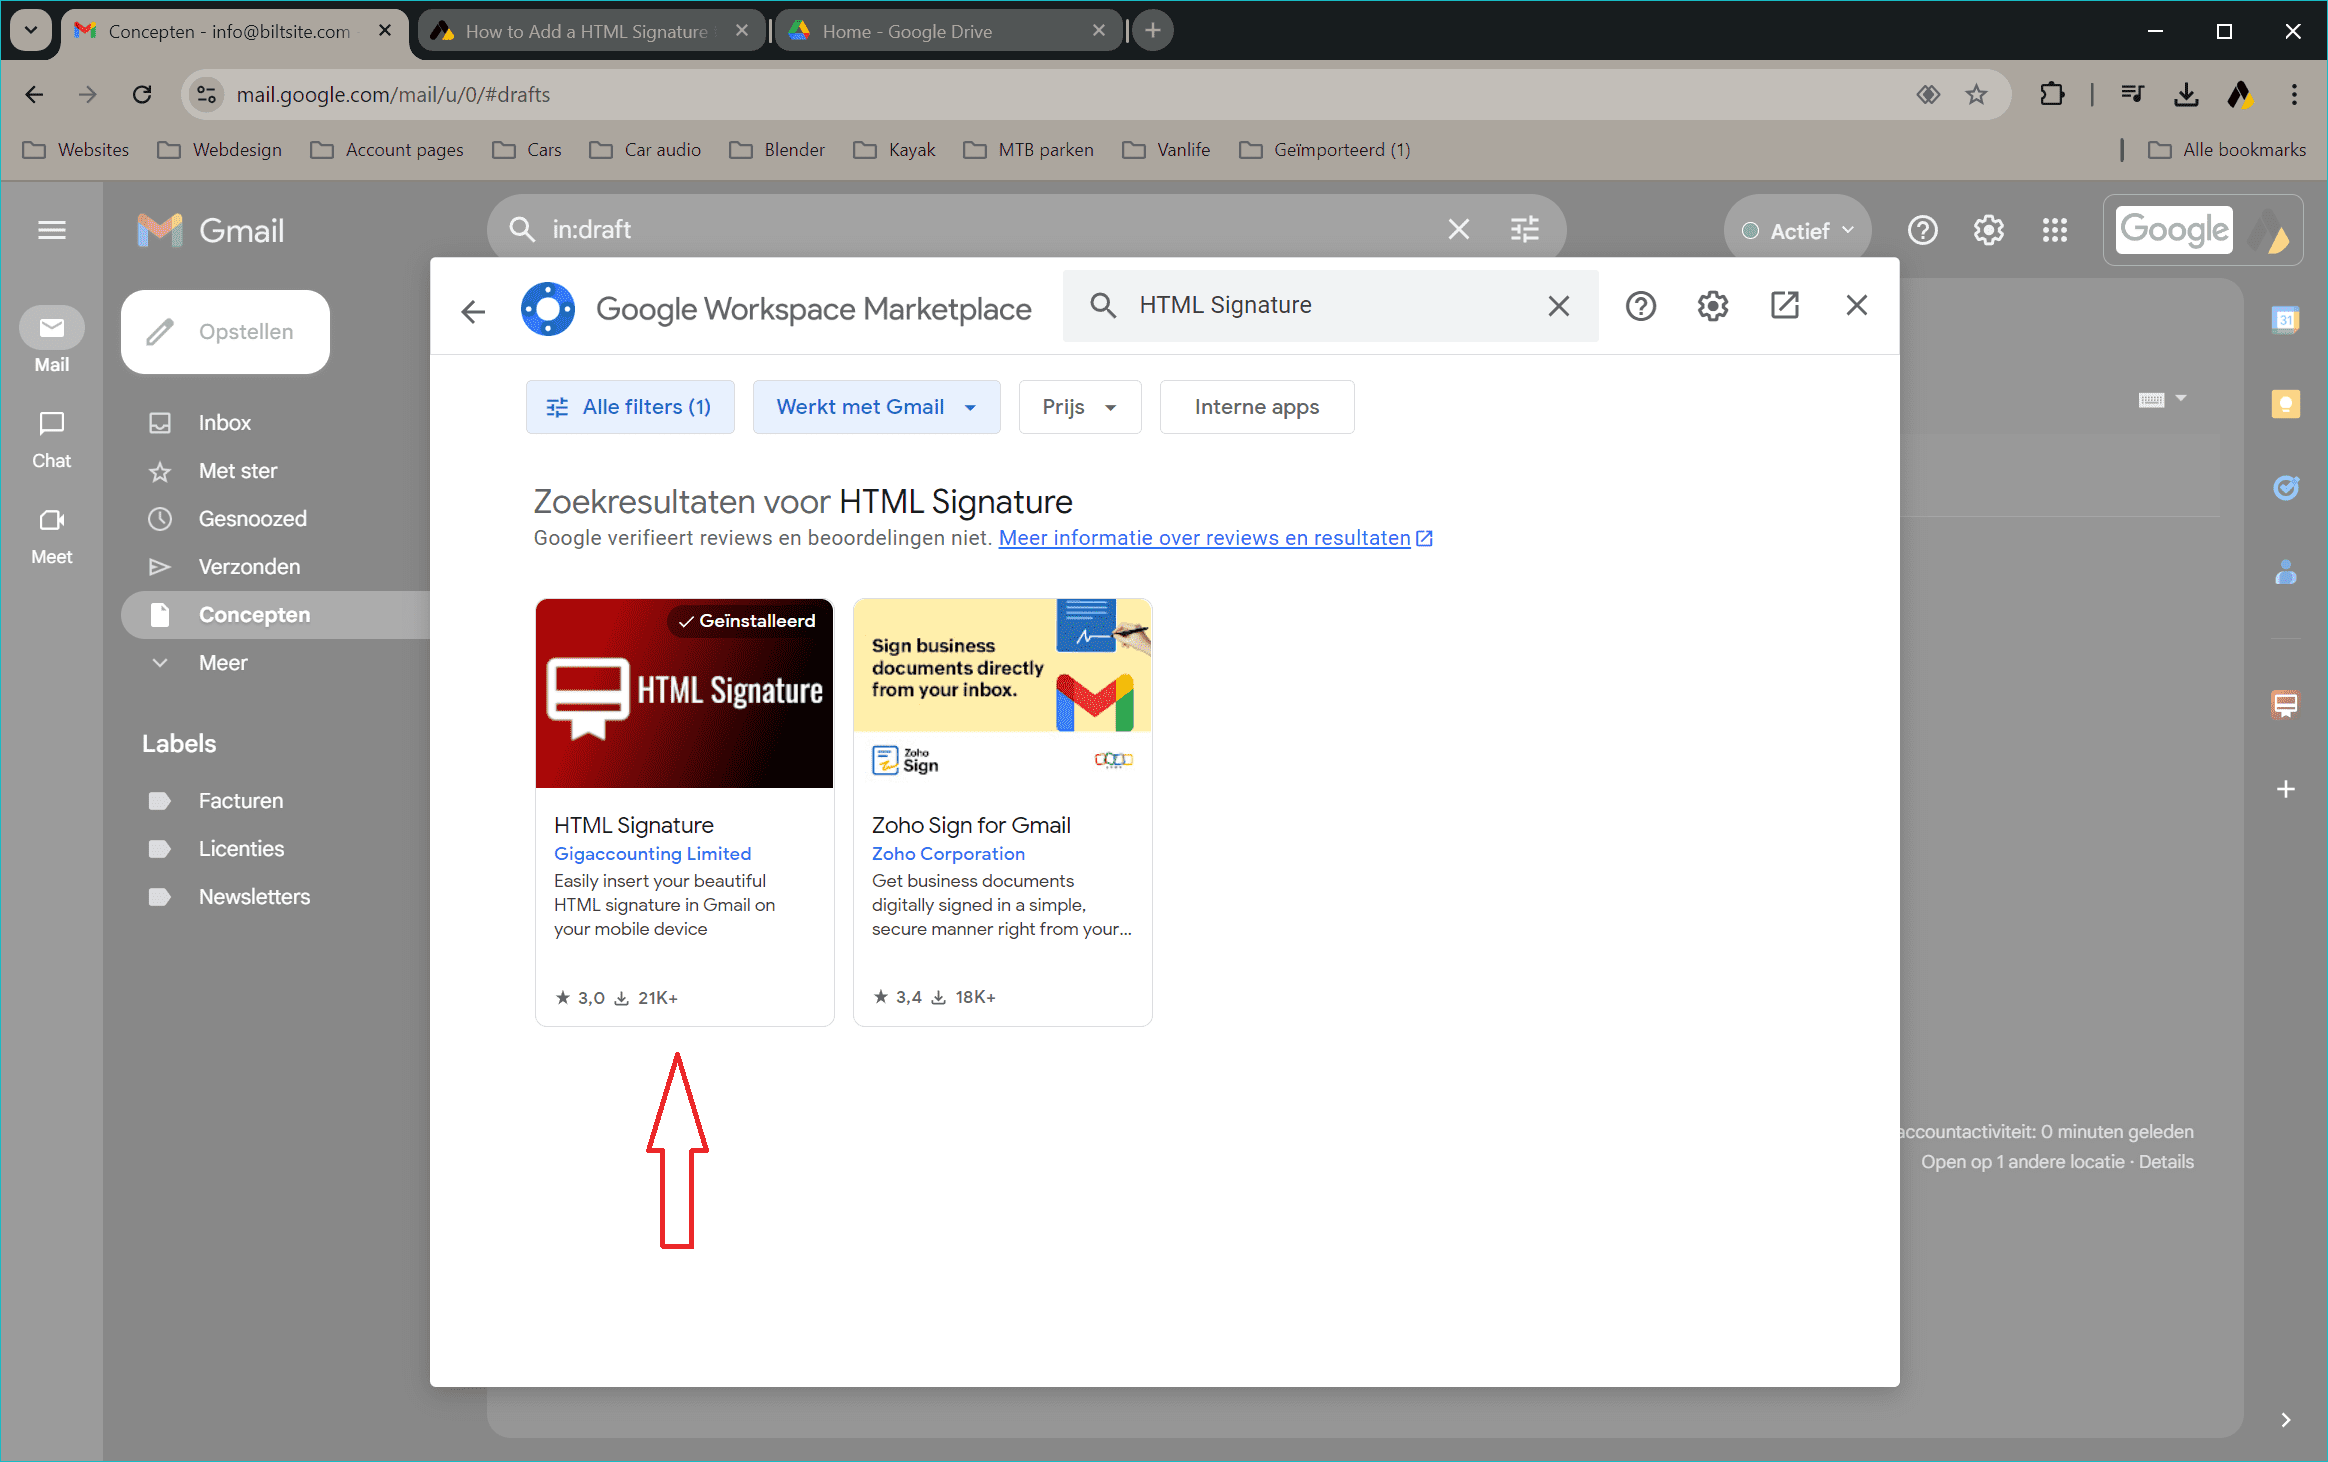Open Gmail settings gear
The width and height of the screenshot is (2328, 1462).
(x=1989, y=230)
